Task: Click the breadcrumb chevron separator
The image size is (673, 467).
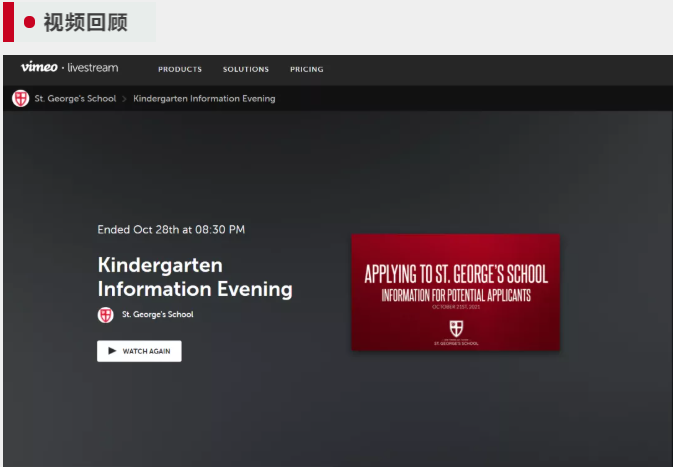Action: tap(125, 99)
